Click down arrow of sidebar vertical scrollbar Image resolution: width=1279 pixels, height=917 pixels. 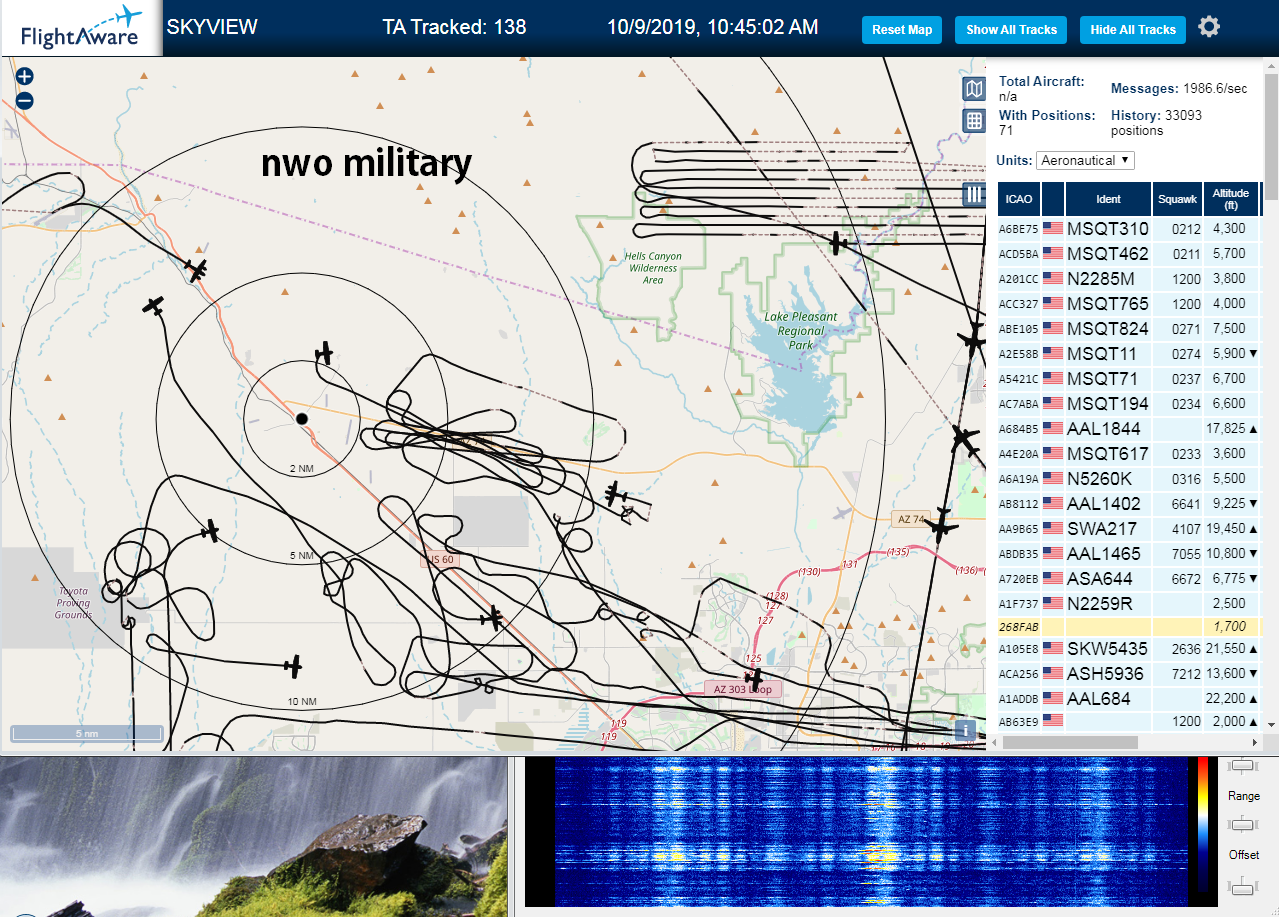pos(1271,724)
